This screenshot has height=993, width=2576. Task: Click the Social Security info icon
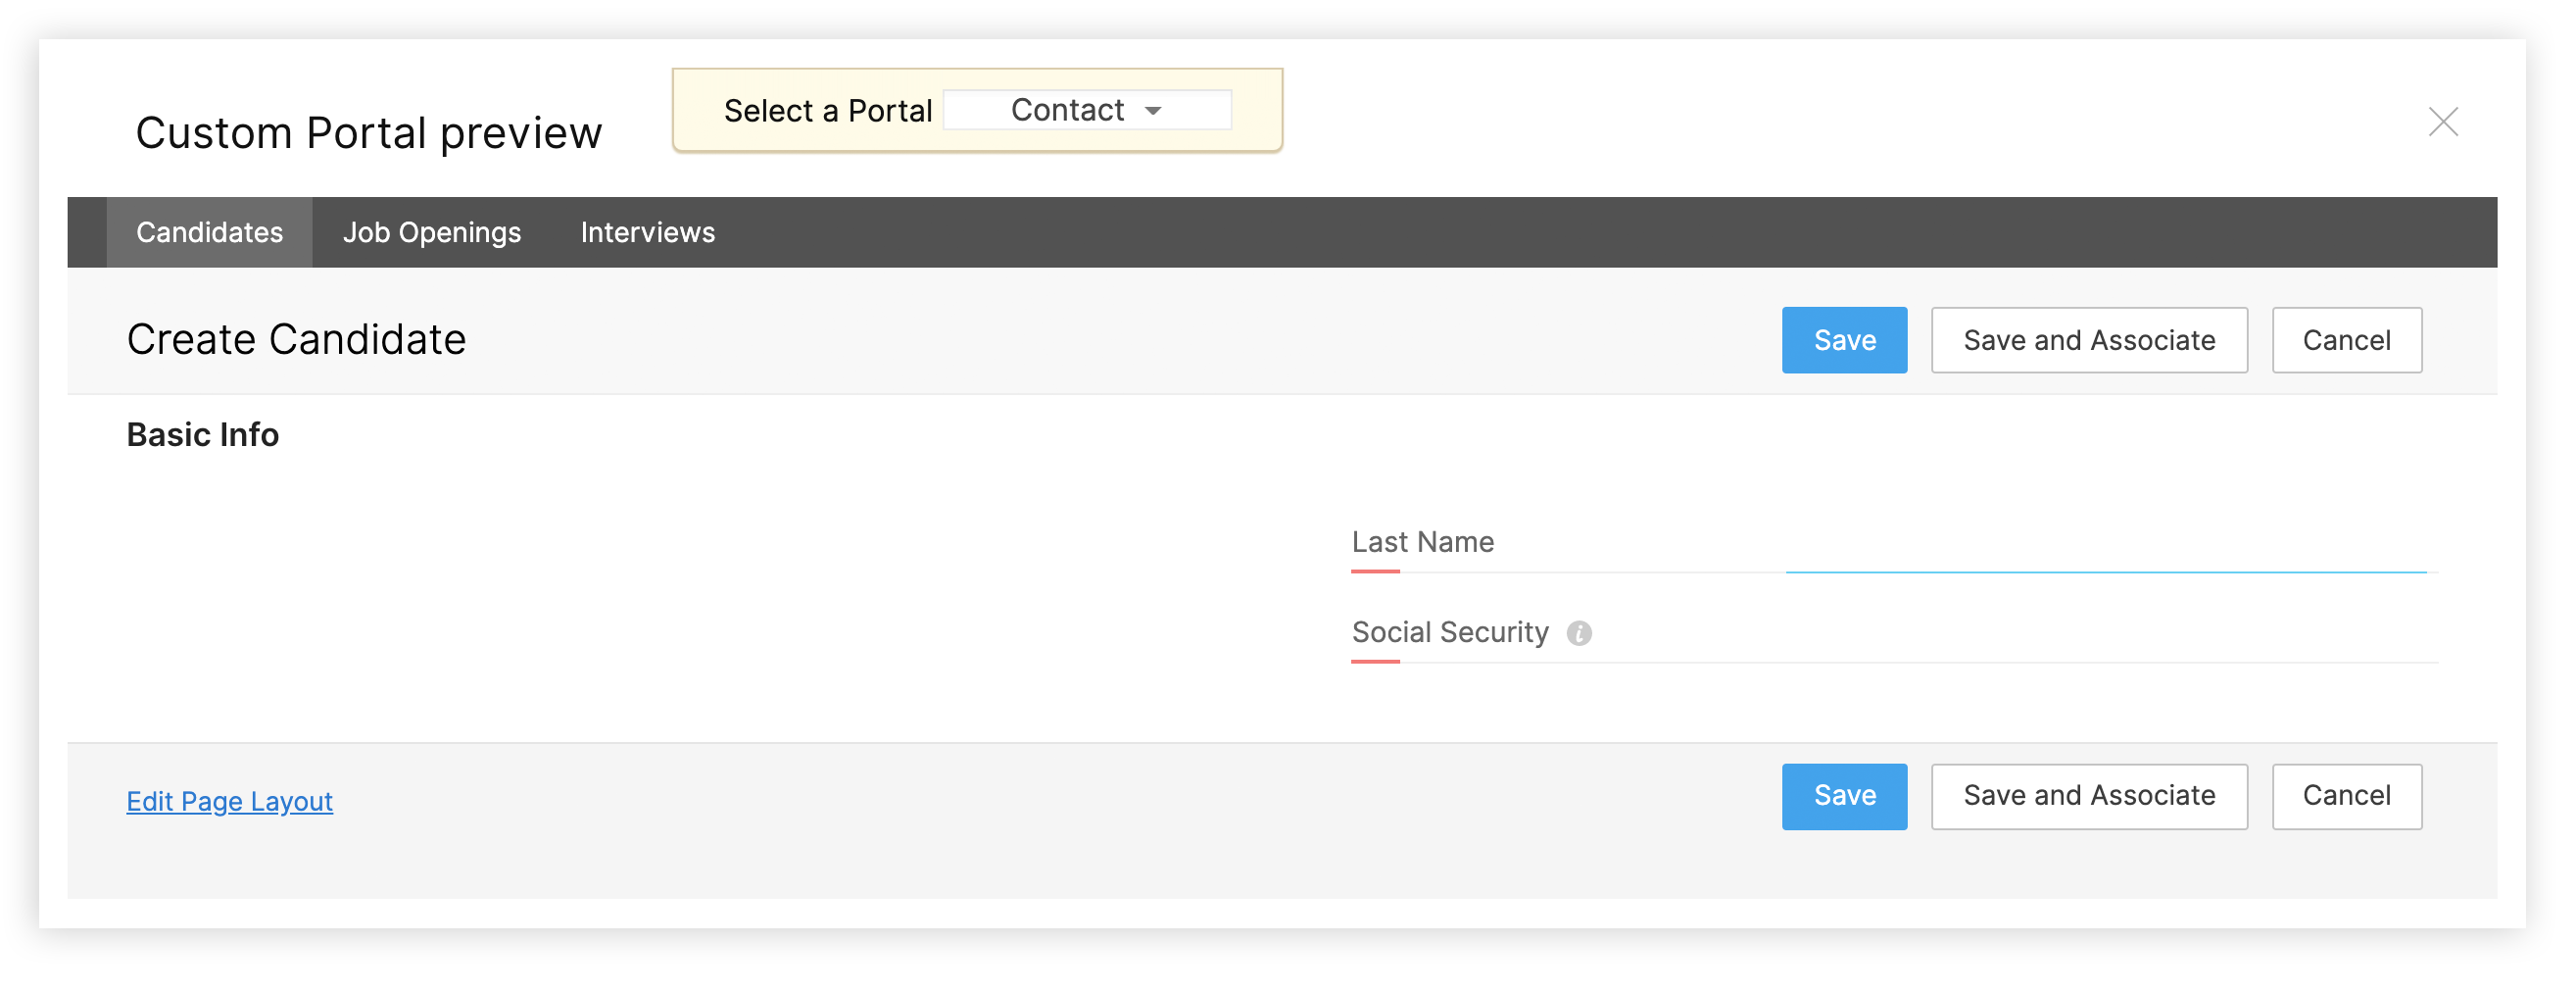1579,633
